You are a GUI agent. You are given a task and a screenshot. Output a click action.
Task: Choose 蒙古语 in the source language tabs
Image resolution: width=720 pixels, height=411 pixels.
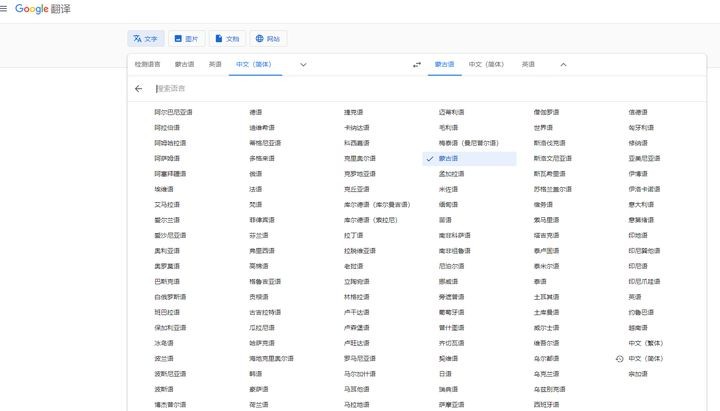(185, 64)
